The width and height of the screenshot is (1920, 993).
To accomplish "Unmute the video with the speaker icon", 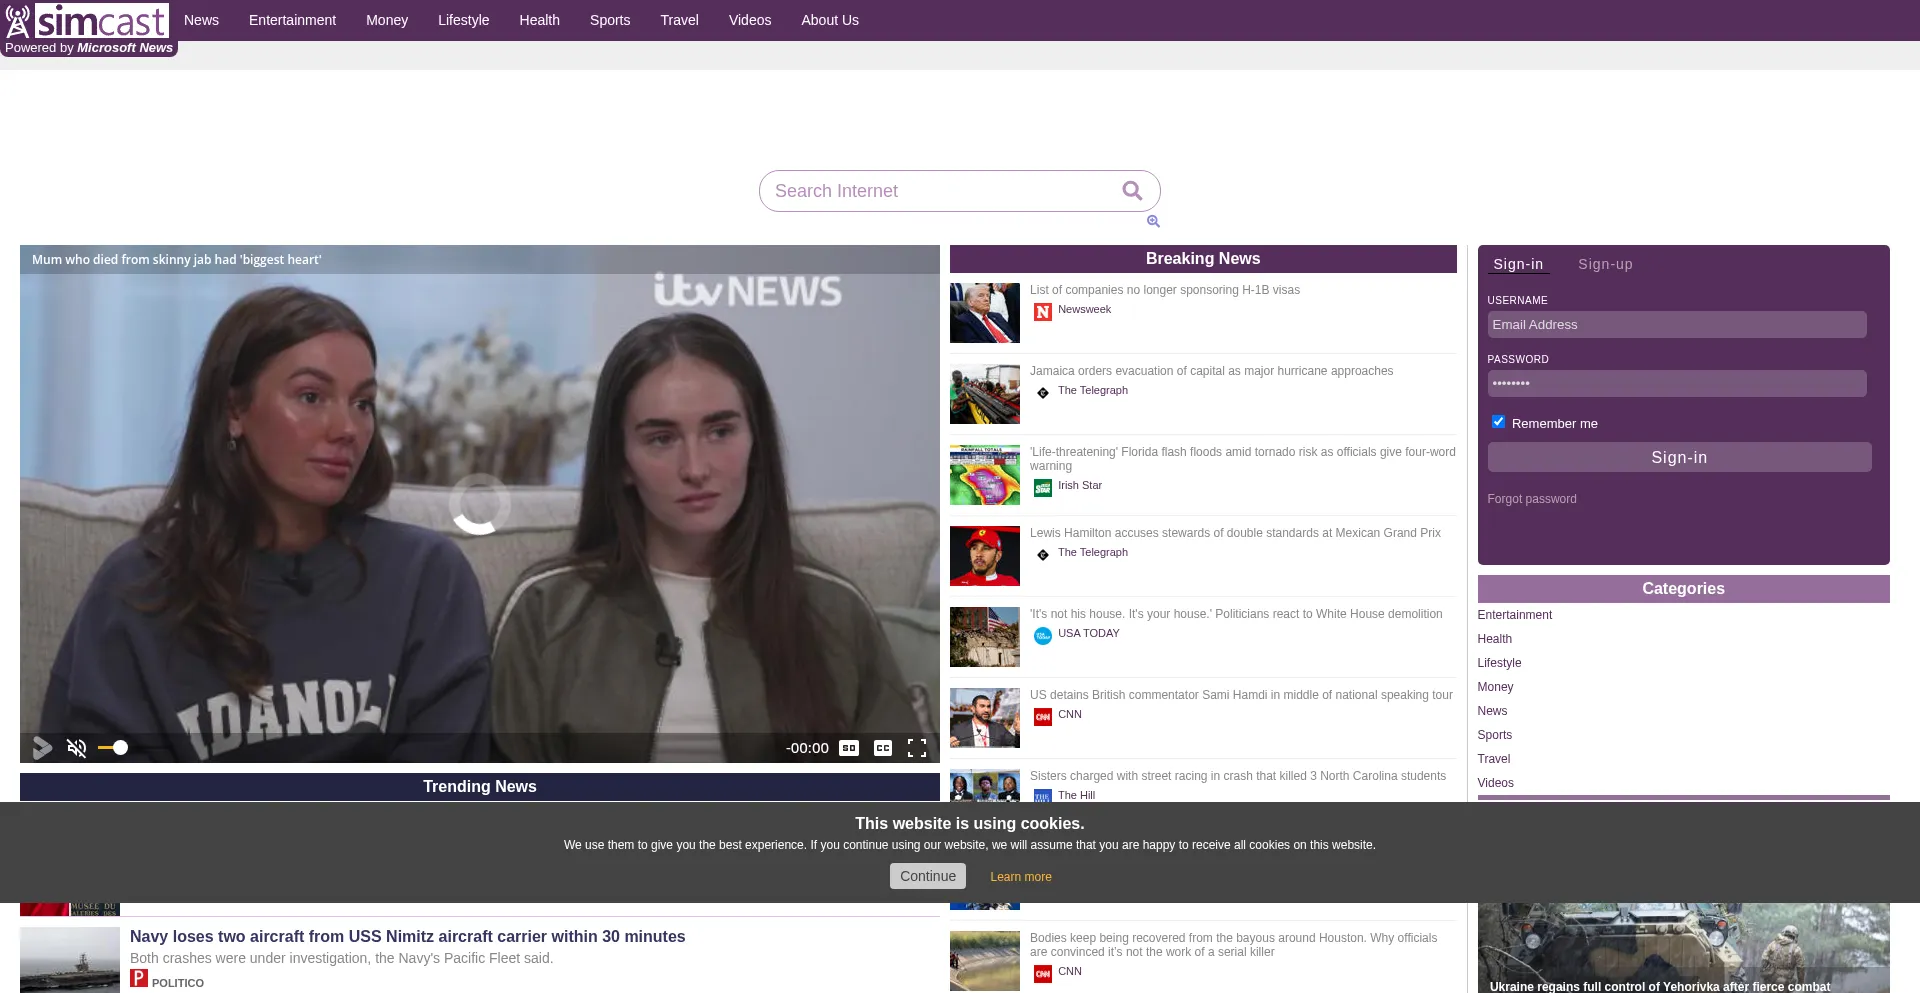I will tap(77, 748).
